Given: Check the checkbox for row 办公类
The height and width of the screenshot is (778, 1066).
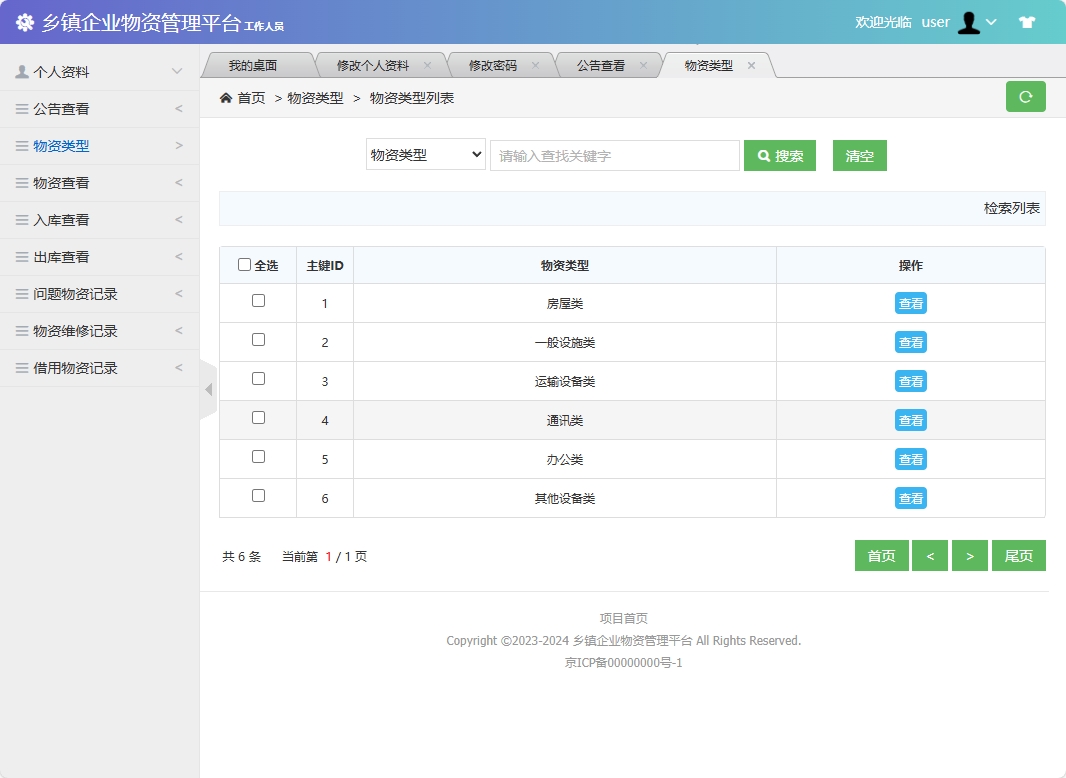Looking at the screenshot, I should (x=258, y=458).
